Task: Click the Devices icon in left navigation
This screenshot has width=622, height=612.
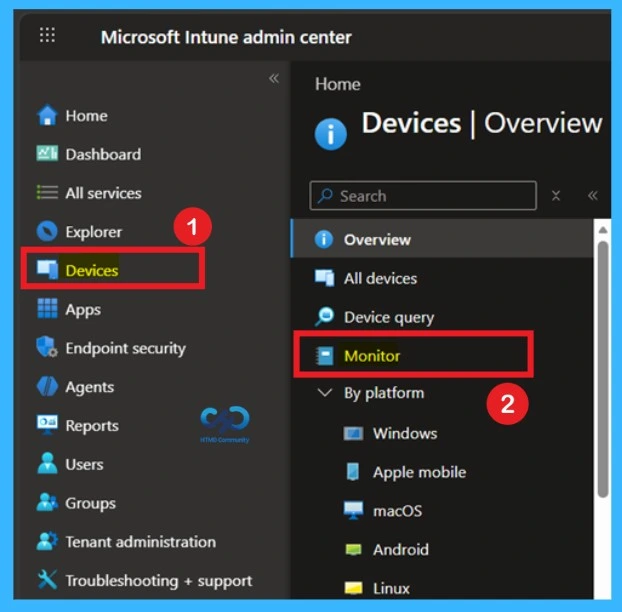Action: point(47,270)
